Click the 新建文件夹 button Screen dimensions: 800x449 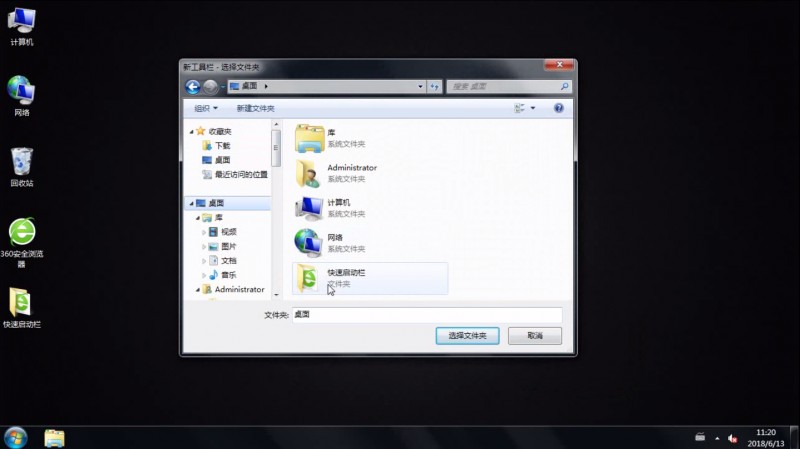pos(256,108)
